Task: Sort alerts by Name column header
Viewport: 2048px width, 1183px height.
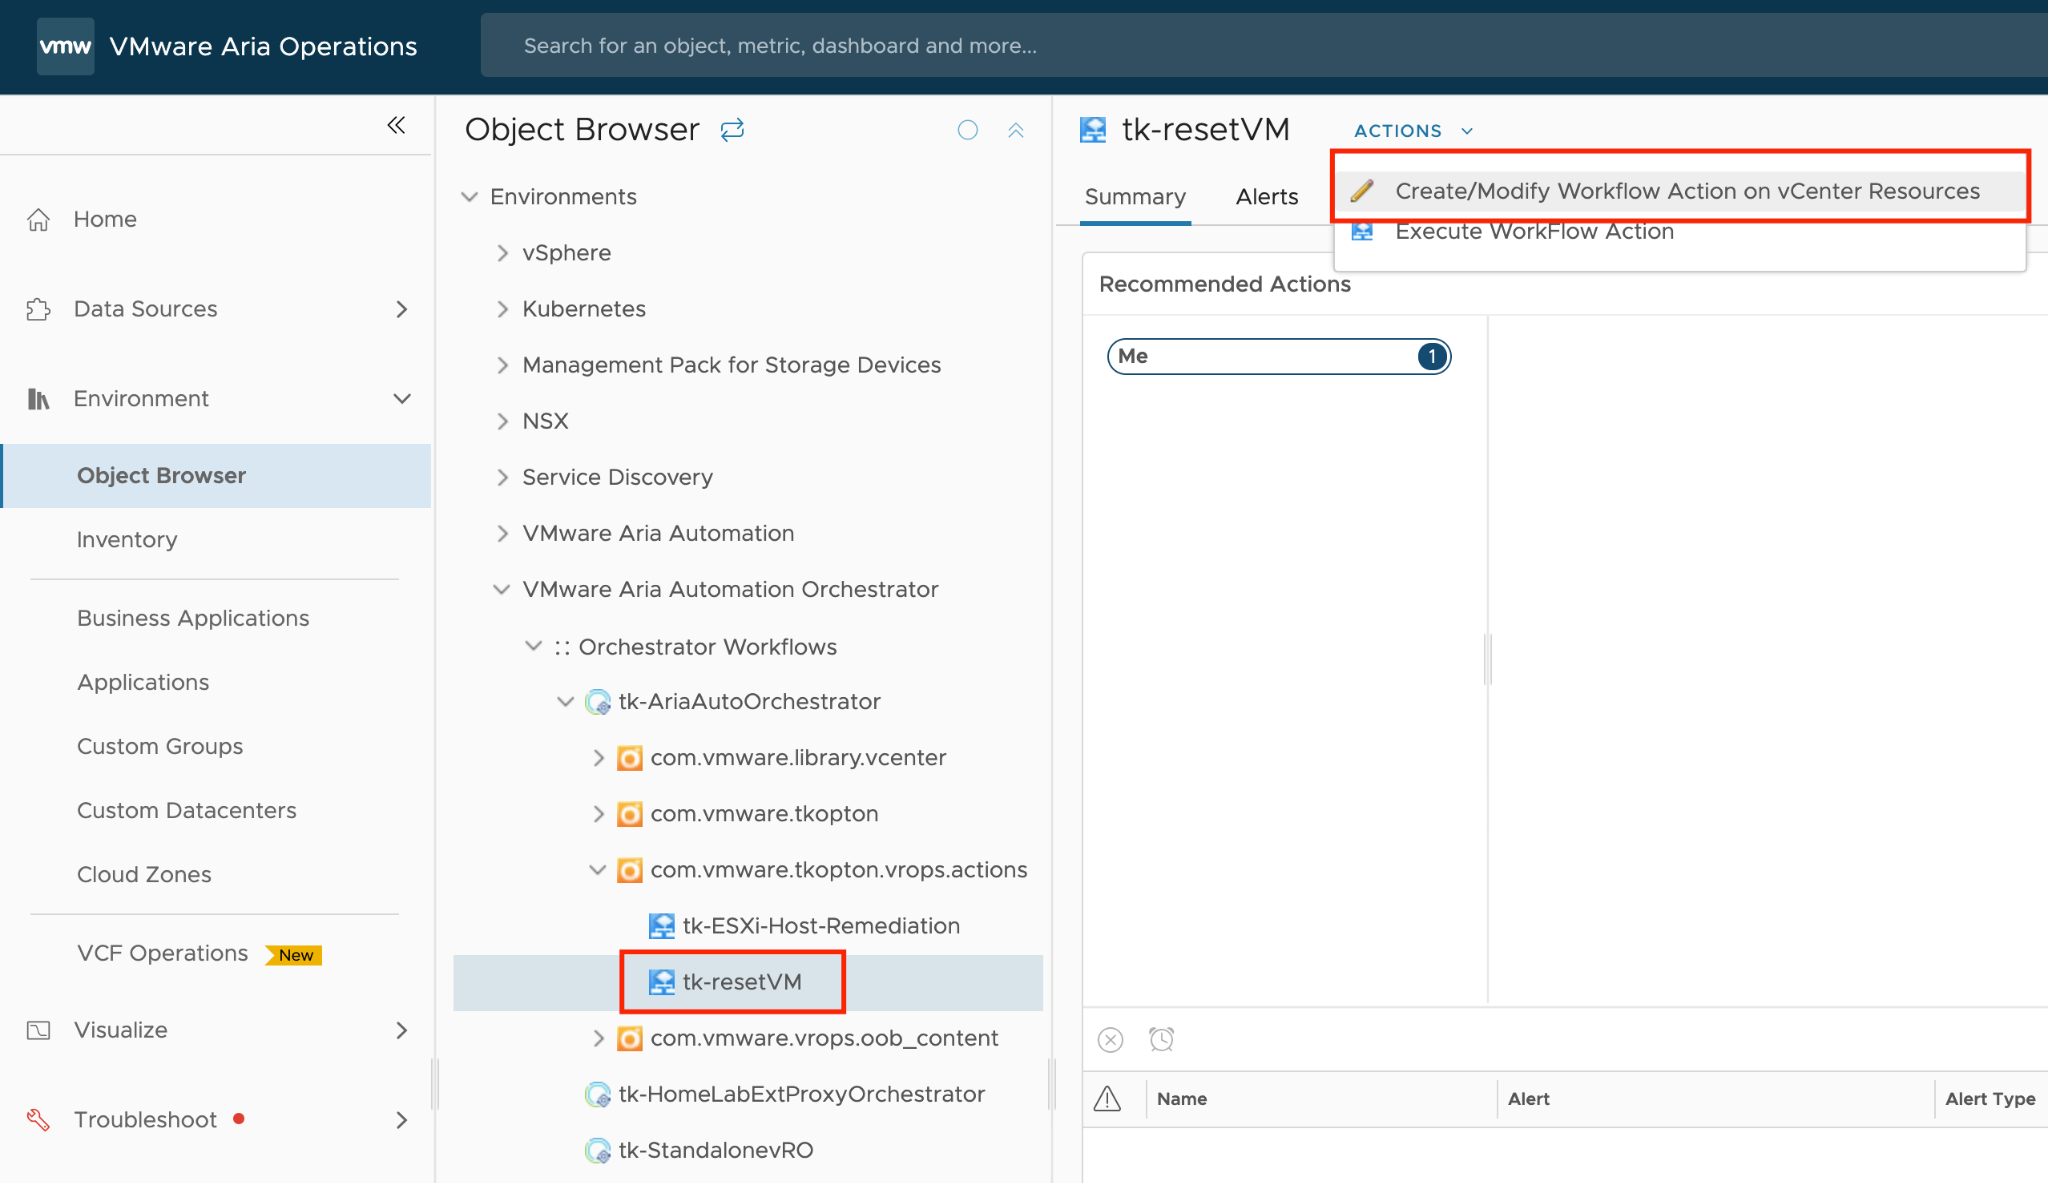Action: pos(1182,1099)
